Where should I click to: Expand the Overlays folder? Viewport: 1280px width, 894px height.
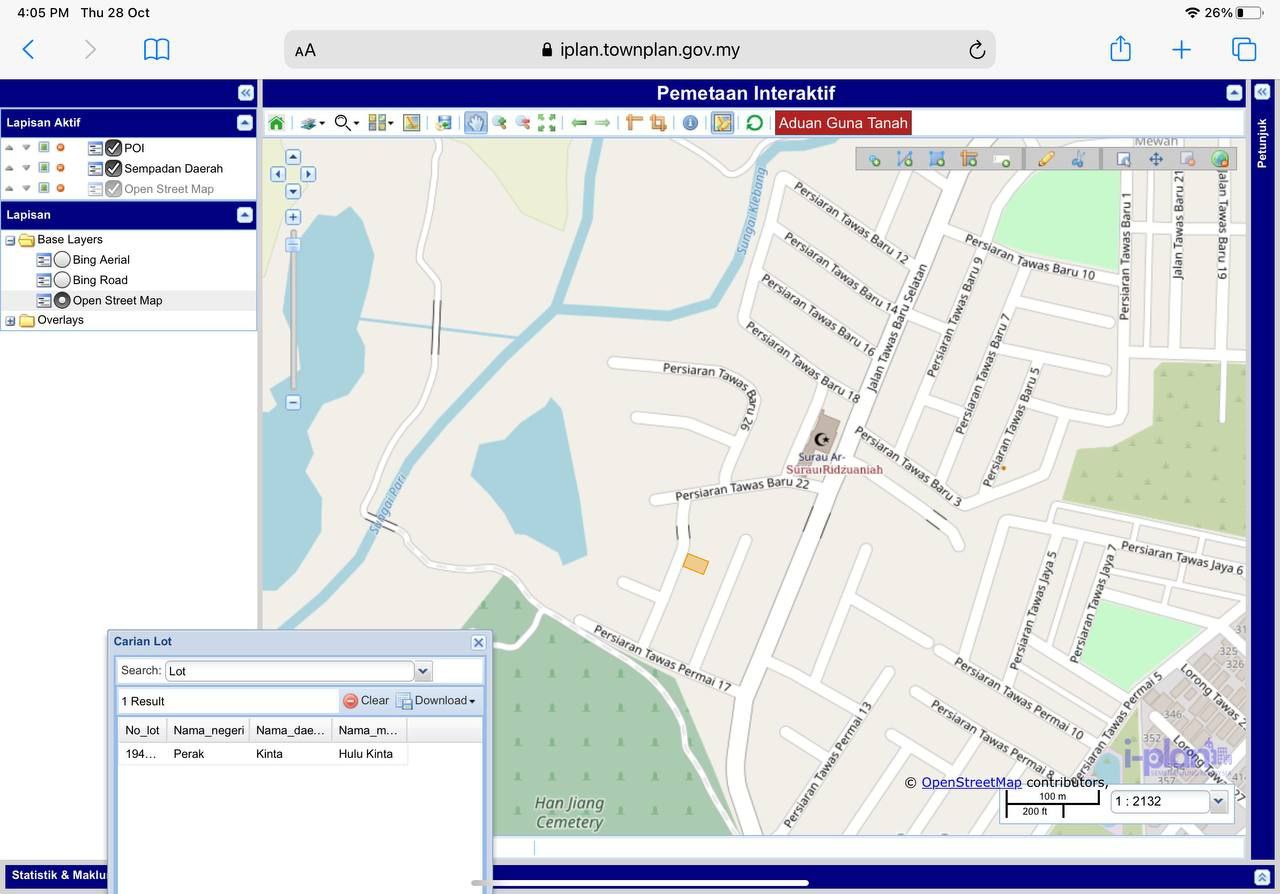[11, 321]
